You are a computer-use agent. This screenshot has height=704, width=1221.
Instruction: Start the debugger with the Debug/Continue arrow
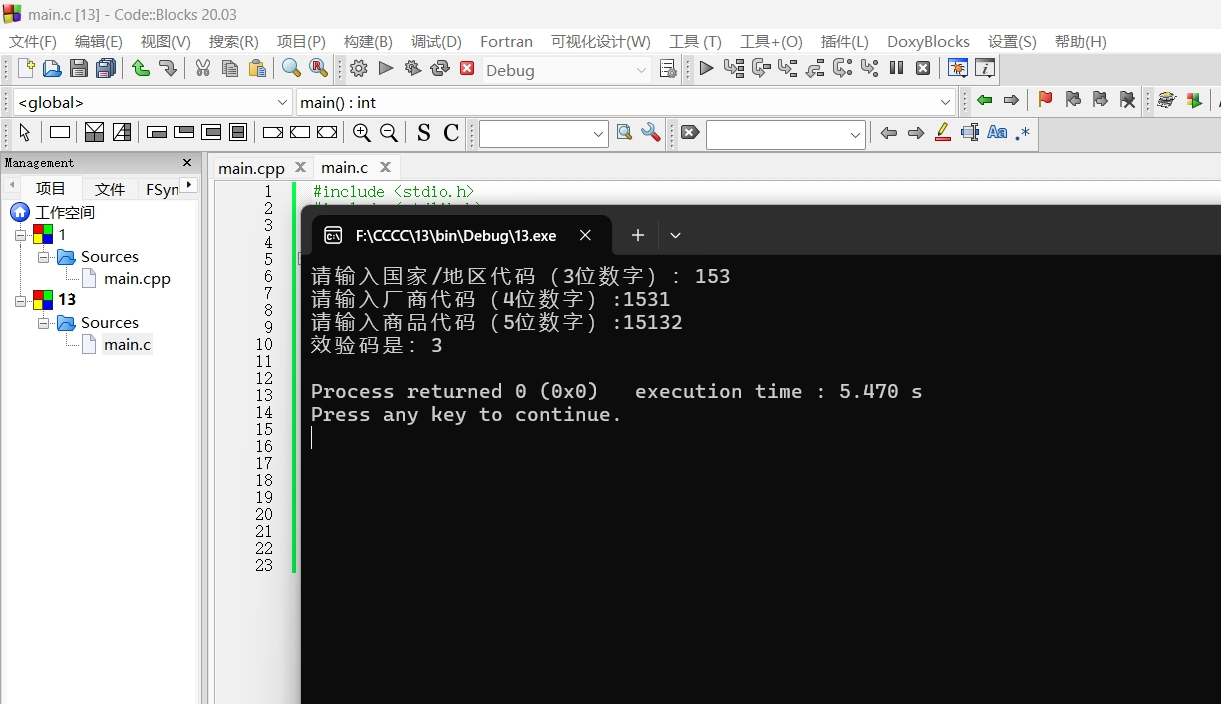coord(707,68)
